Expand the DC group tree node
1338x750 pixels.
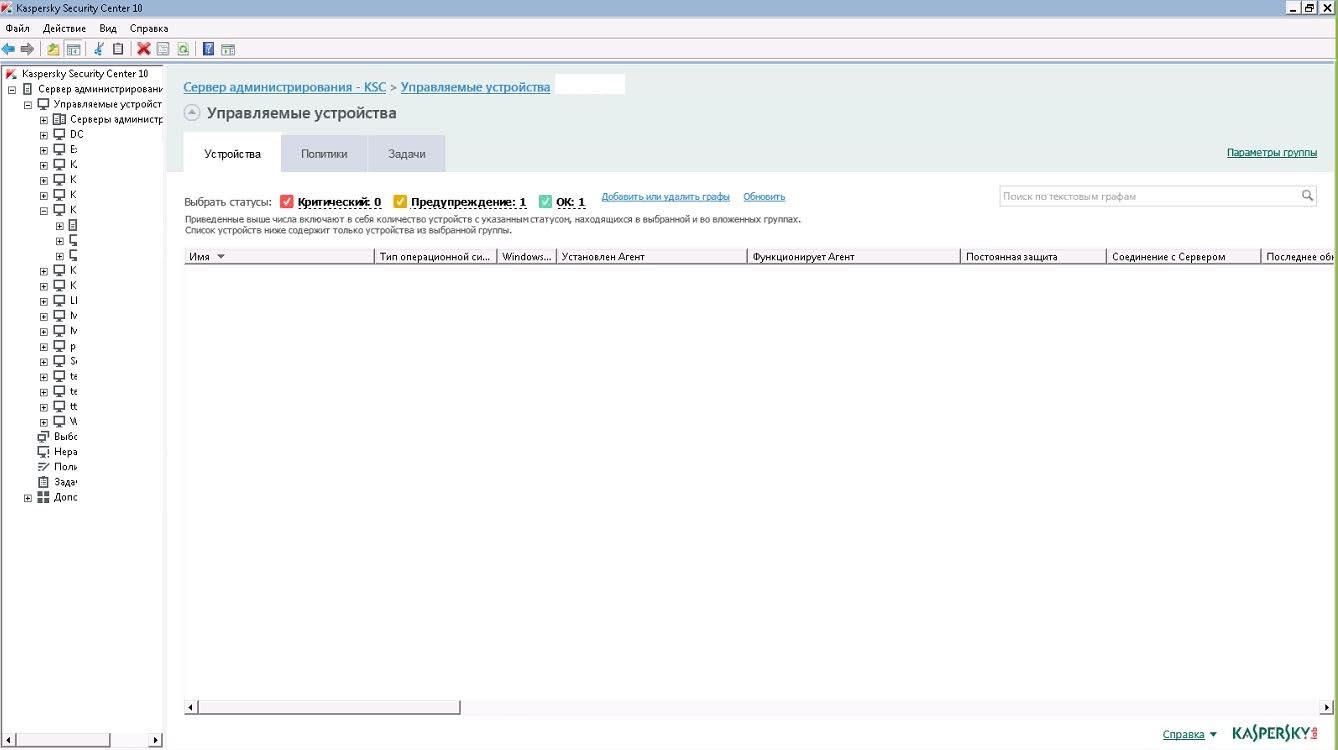(44, 135)
